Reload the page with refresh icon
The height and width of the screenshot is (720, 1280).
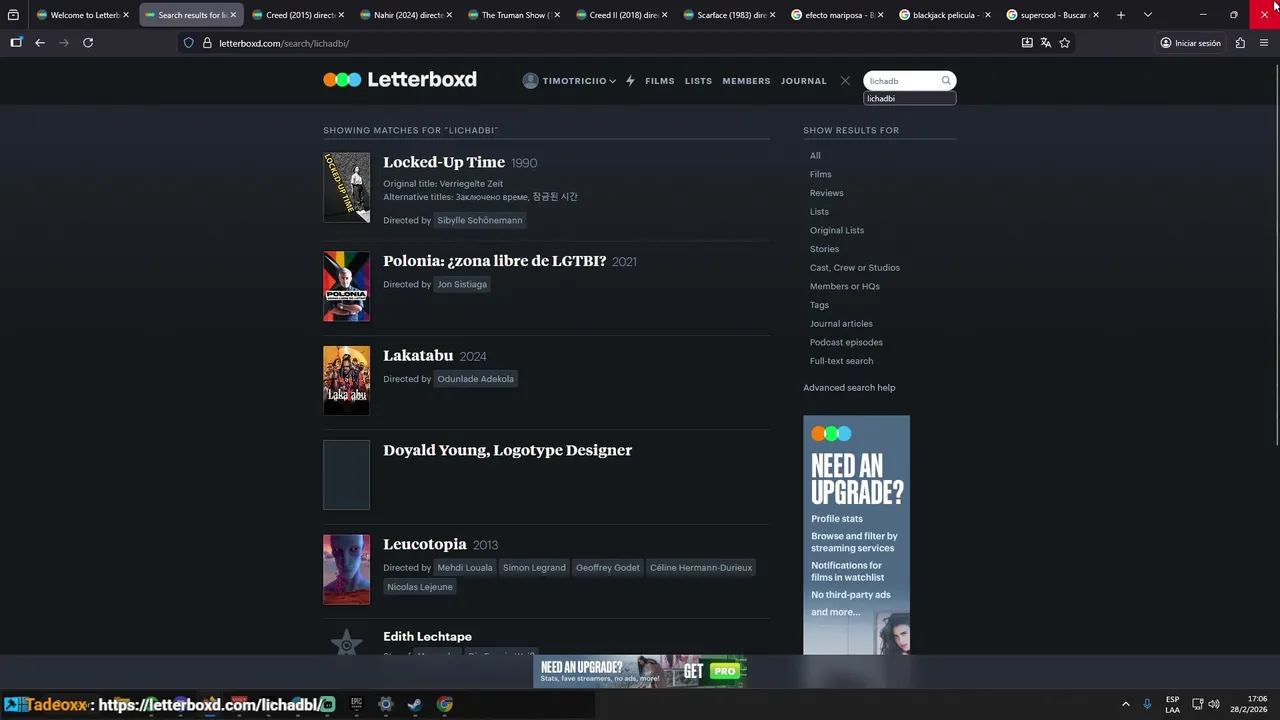coord(88,43)
